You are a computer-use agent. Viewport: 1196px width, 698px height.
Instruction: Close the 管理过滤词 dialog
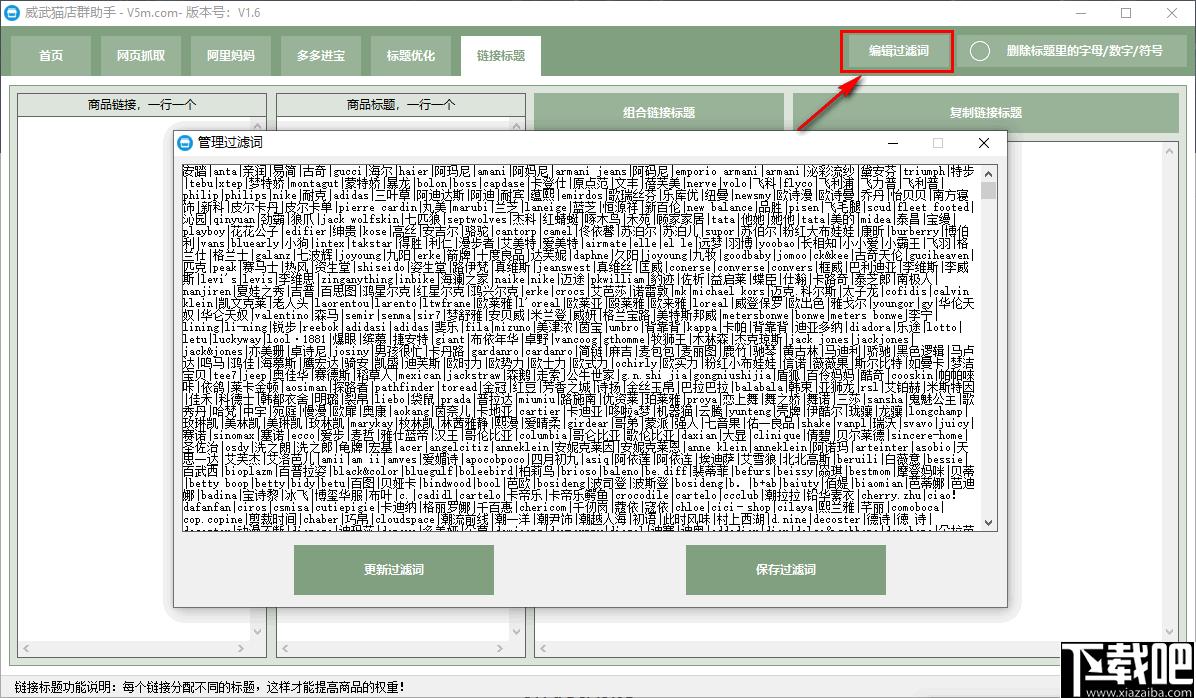click(x=984, y=143)
